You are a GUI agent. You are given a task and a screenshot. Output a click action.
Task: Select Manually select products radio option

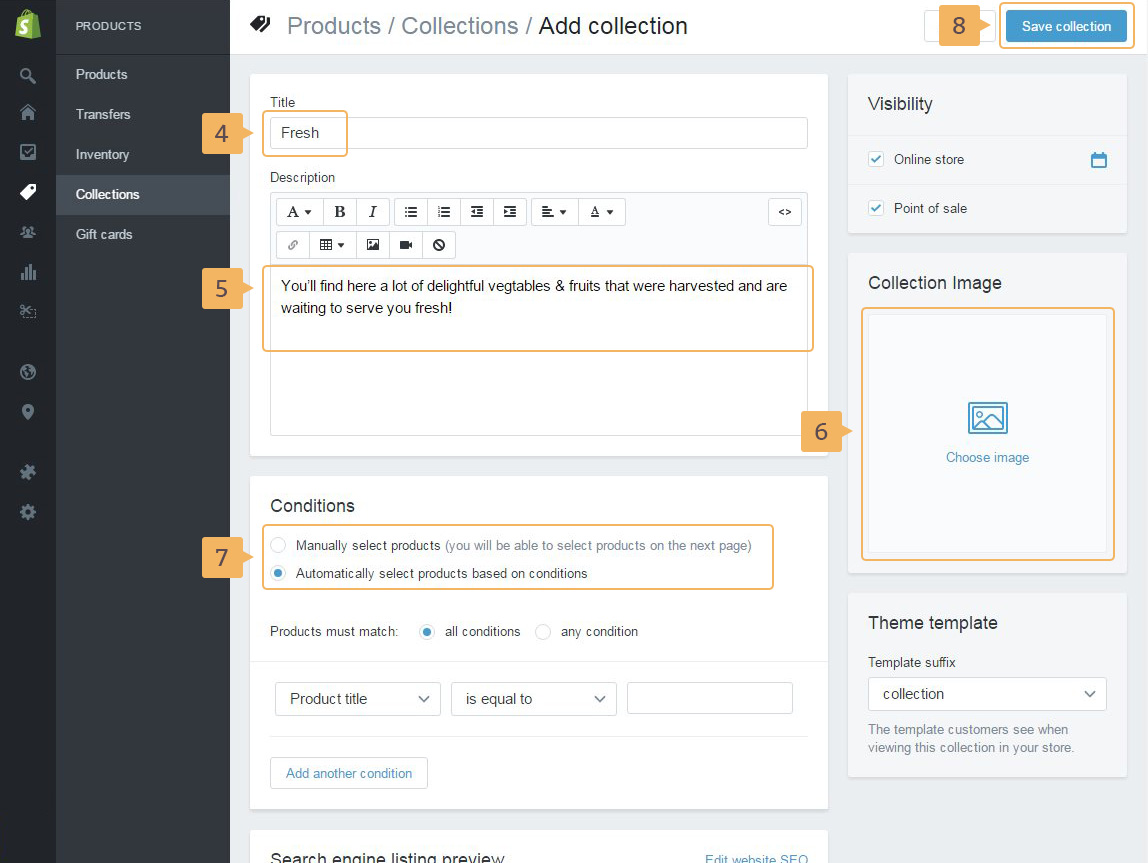coord(278,545)
